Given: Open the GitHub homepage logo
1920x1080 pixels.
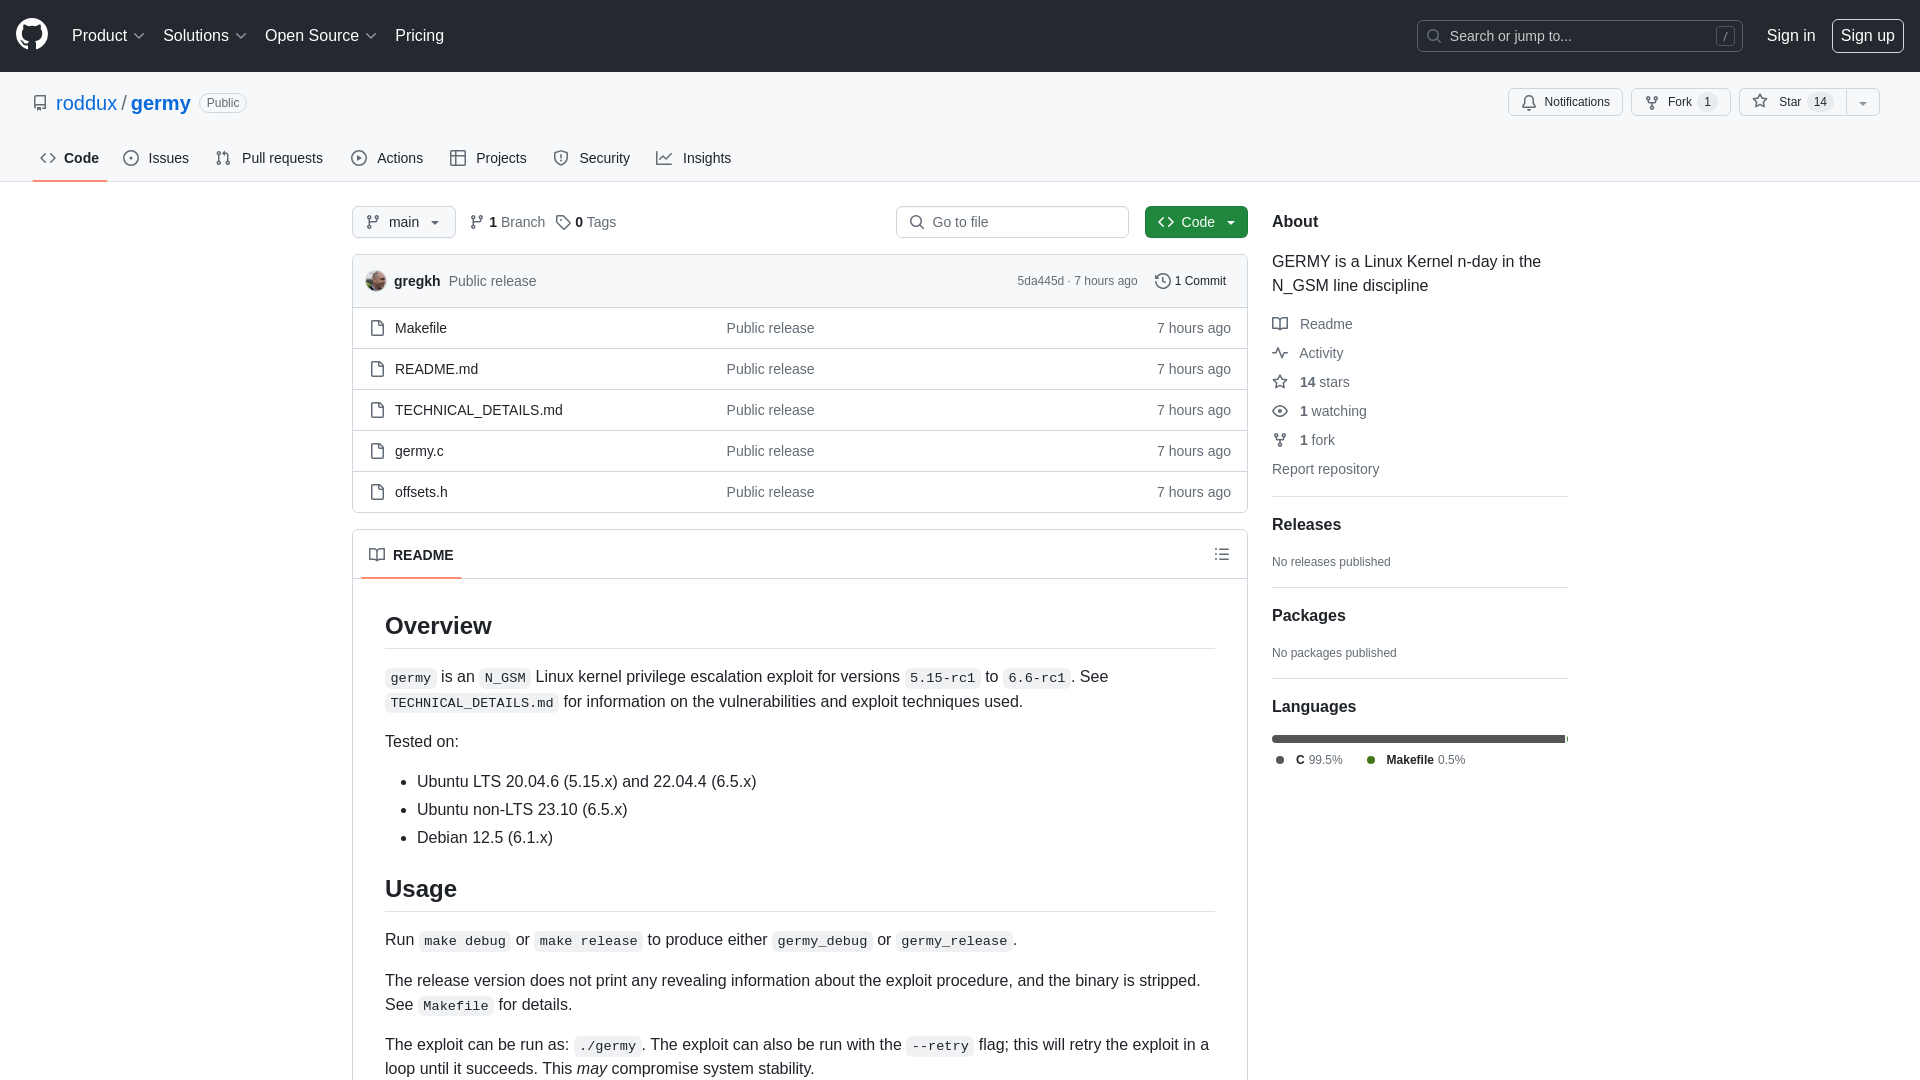Looking at the screenshot, I should [x=32, y=35].
